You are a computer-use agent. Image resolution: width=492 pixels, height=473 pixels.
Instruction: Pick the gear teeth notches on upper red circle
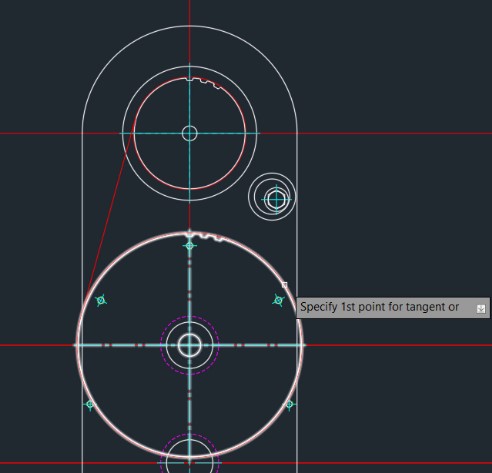[x=203, y=82]
